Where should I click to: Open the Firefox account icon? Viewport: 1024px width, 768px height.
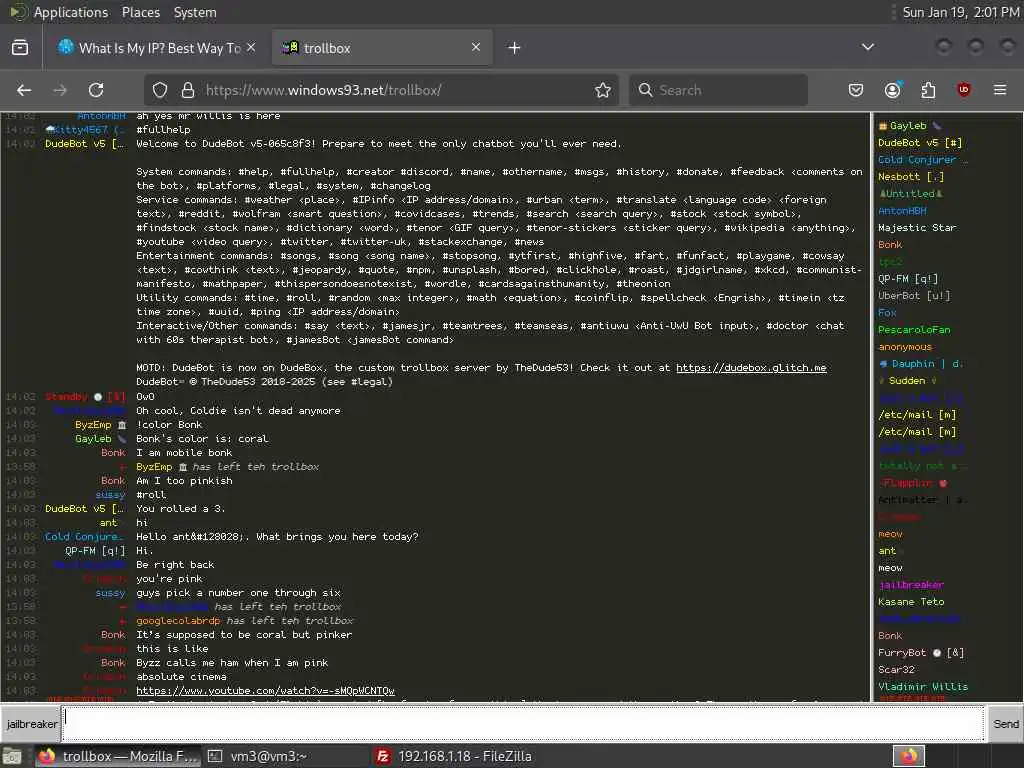[x=893, y=90]
